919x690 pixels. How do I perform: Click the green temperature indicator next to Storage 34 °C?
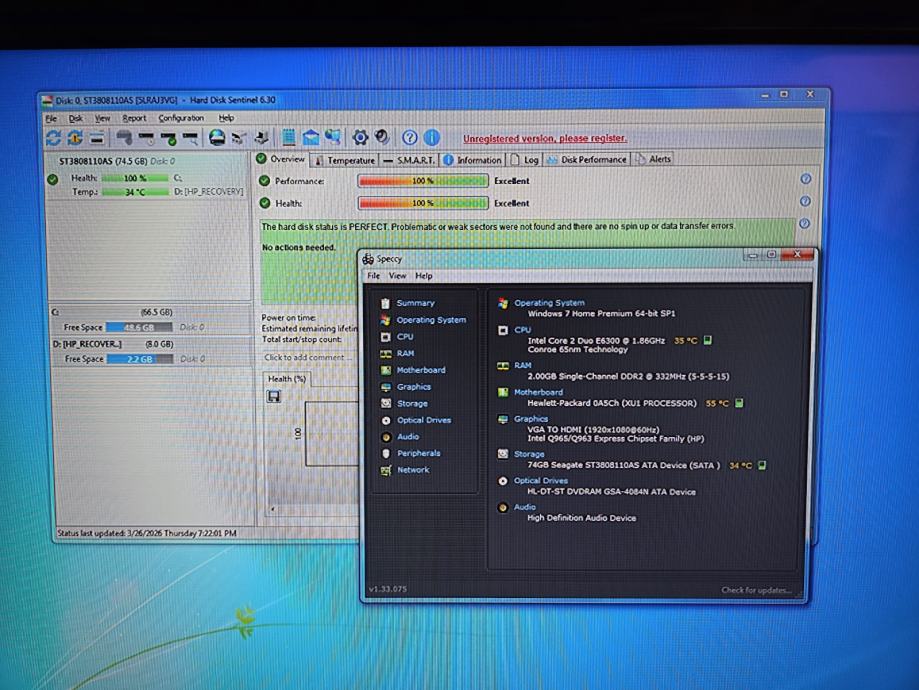coord(762,465)
